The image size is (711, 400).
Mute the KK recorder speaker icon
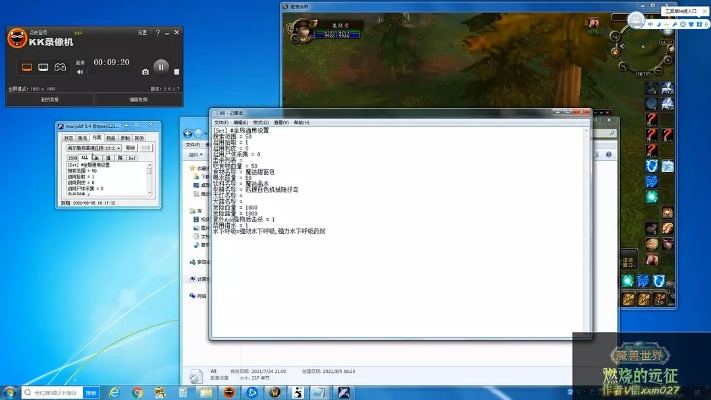pos(80,72)
